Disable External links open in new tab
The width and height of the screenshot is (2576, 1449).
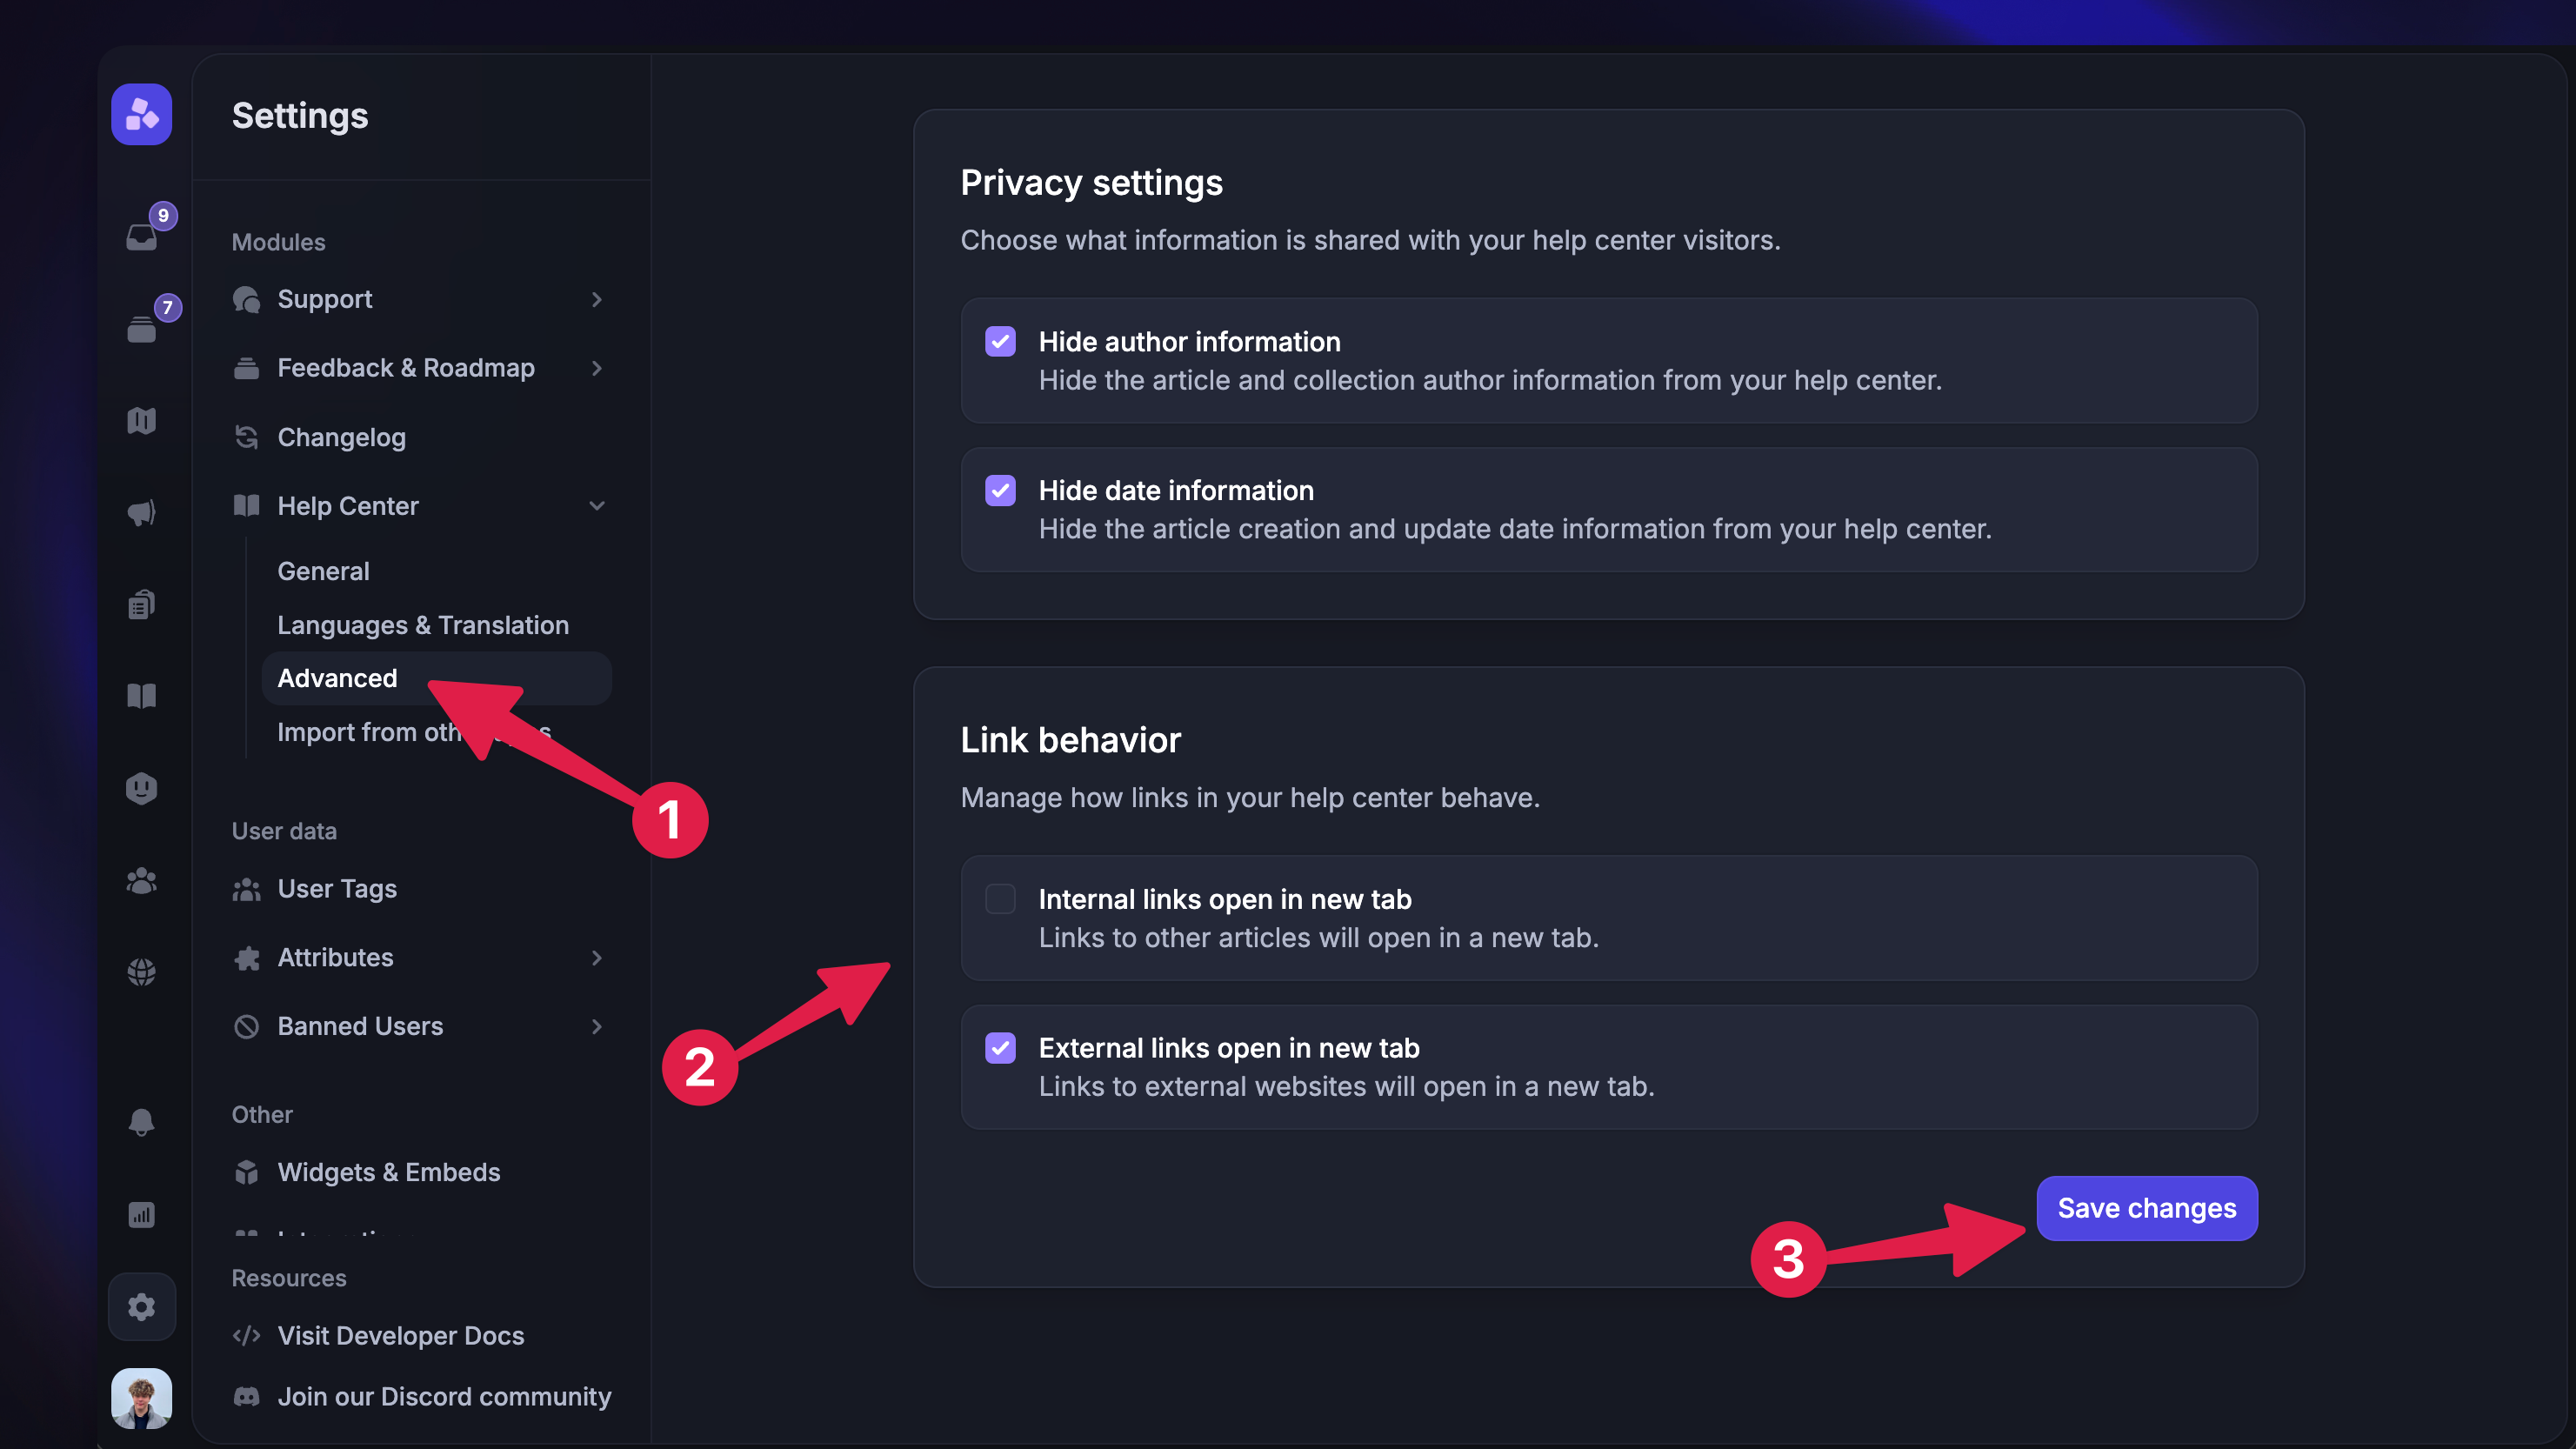1000,1047
